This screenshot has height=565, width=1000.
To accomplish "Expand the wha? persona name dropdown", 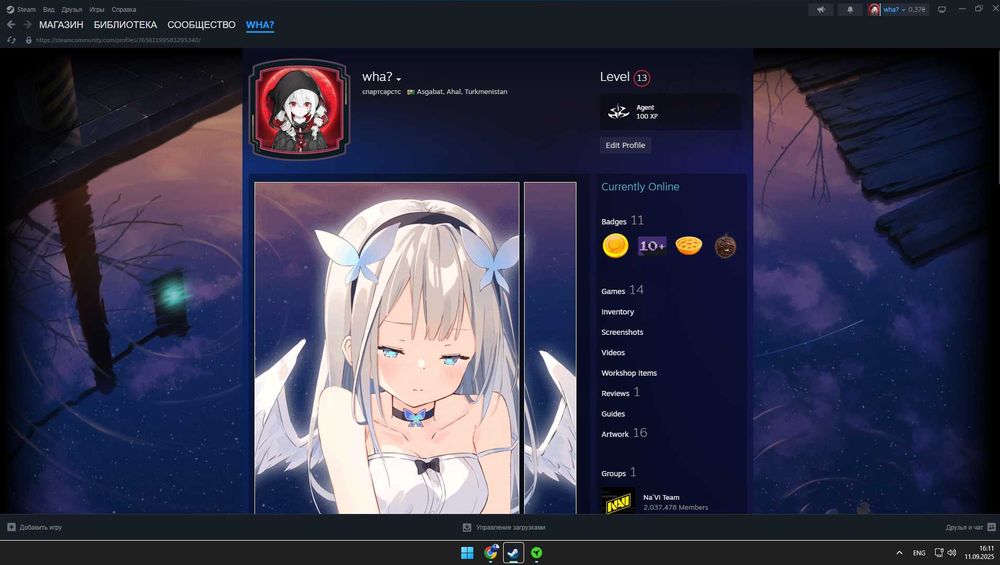I will tap(399, 78).
